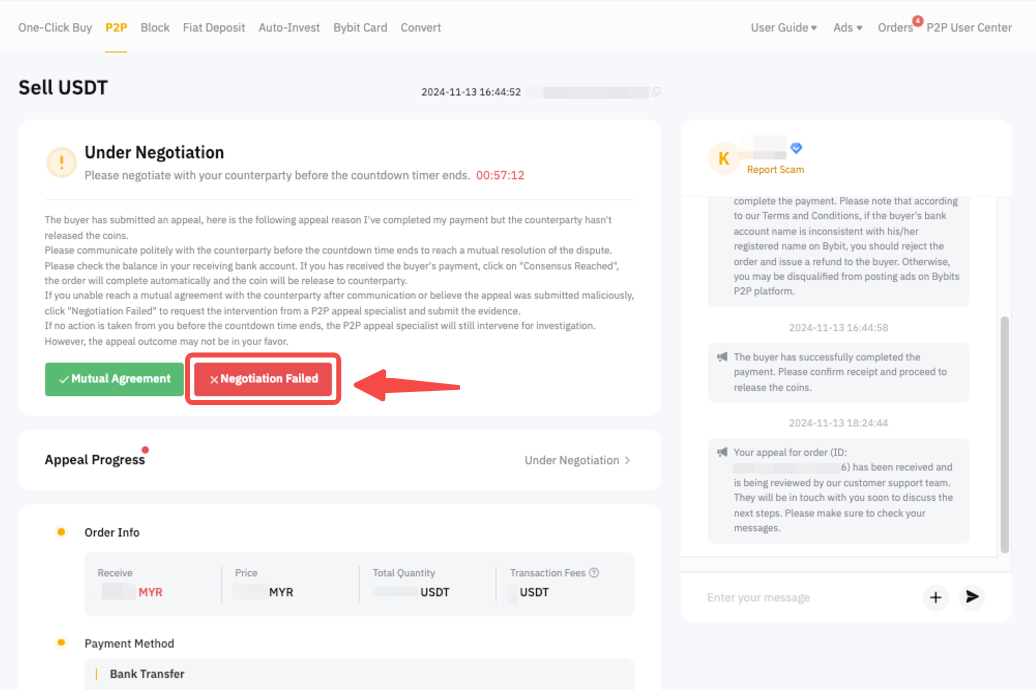This screenshot has height=690, width=1036.
Task: Focus the Enter your message field
Action: [800, 598]
